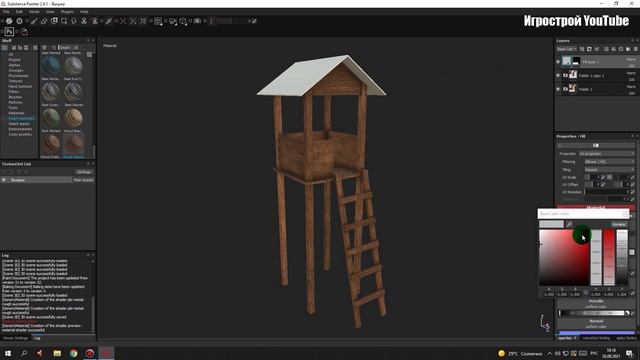Viewport: 640px width, 360px height.
Task: Select the Paint brush tool
Action: [x=34, y=21]
